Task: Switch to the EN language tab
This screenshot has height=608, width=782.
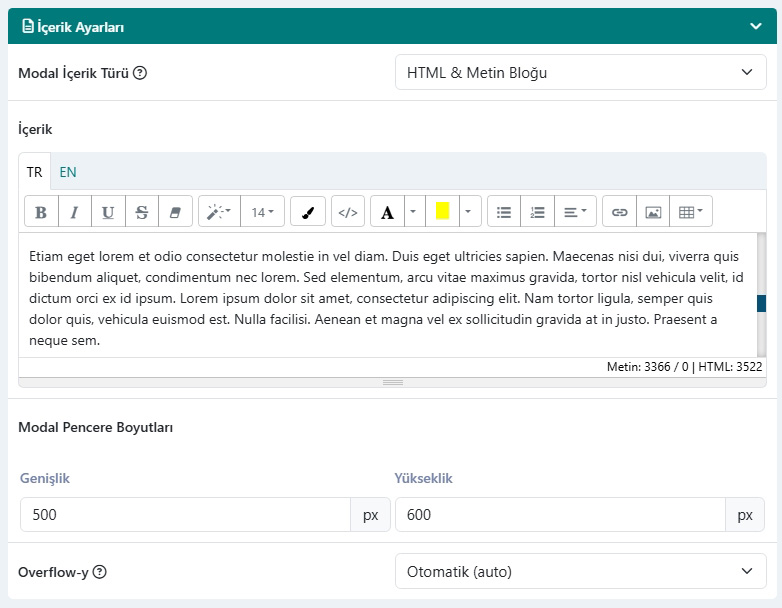Action: 68,172
